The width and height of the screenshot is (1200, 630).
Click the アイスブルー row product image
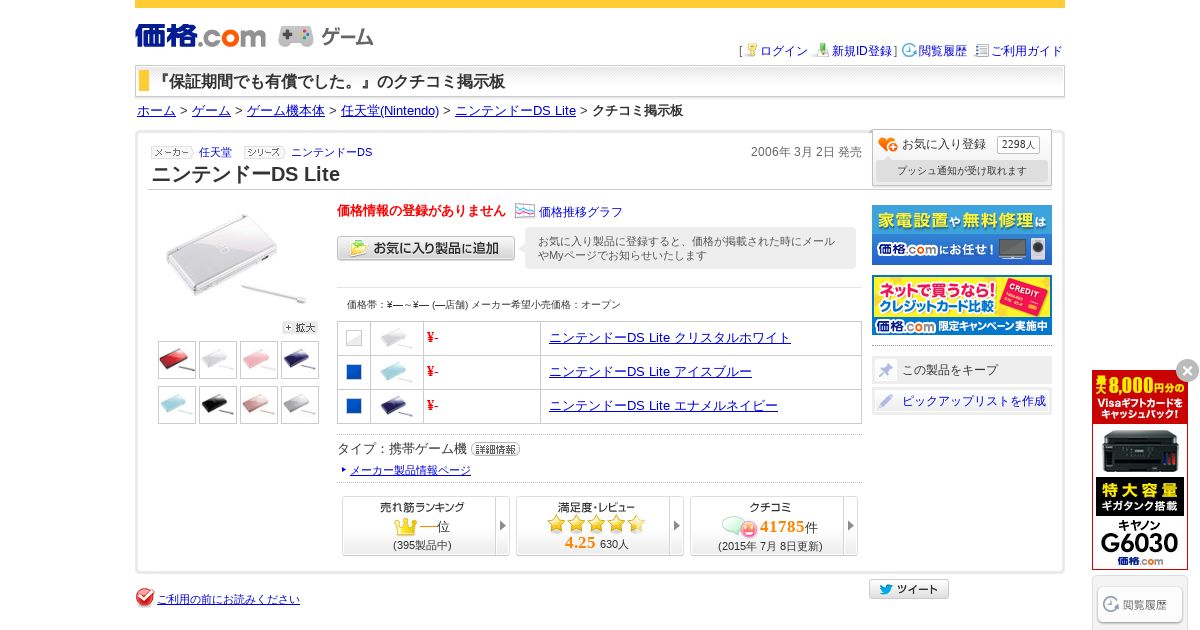point(397,372)
